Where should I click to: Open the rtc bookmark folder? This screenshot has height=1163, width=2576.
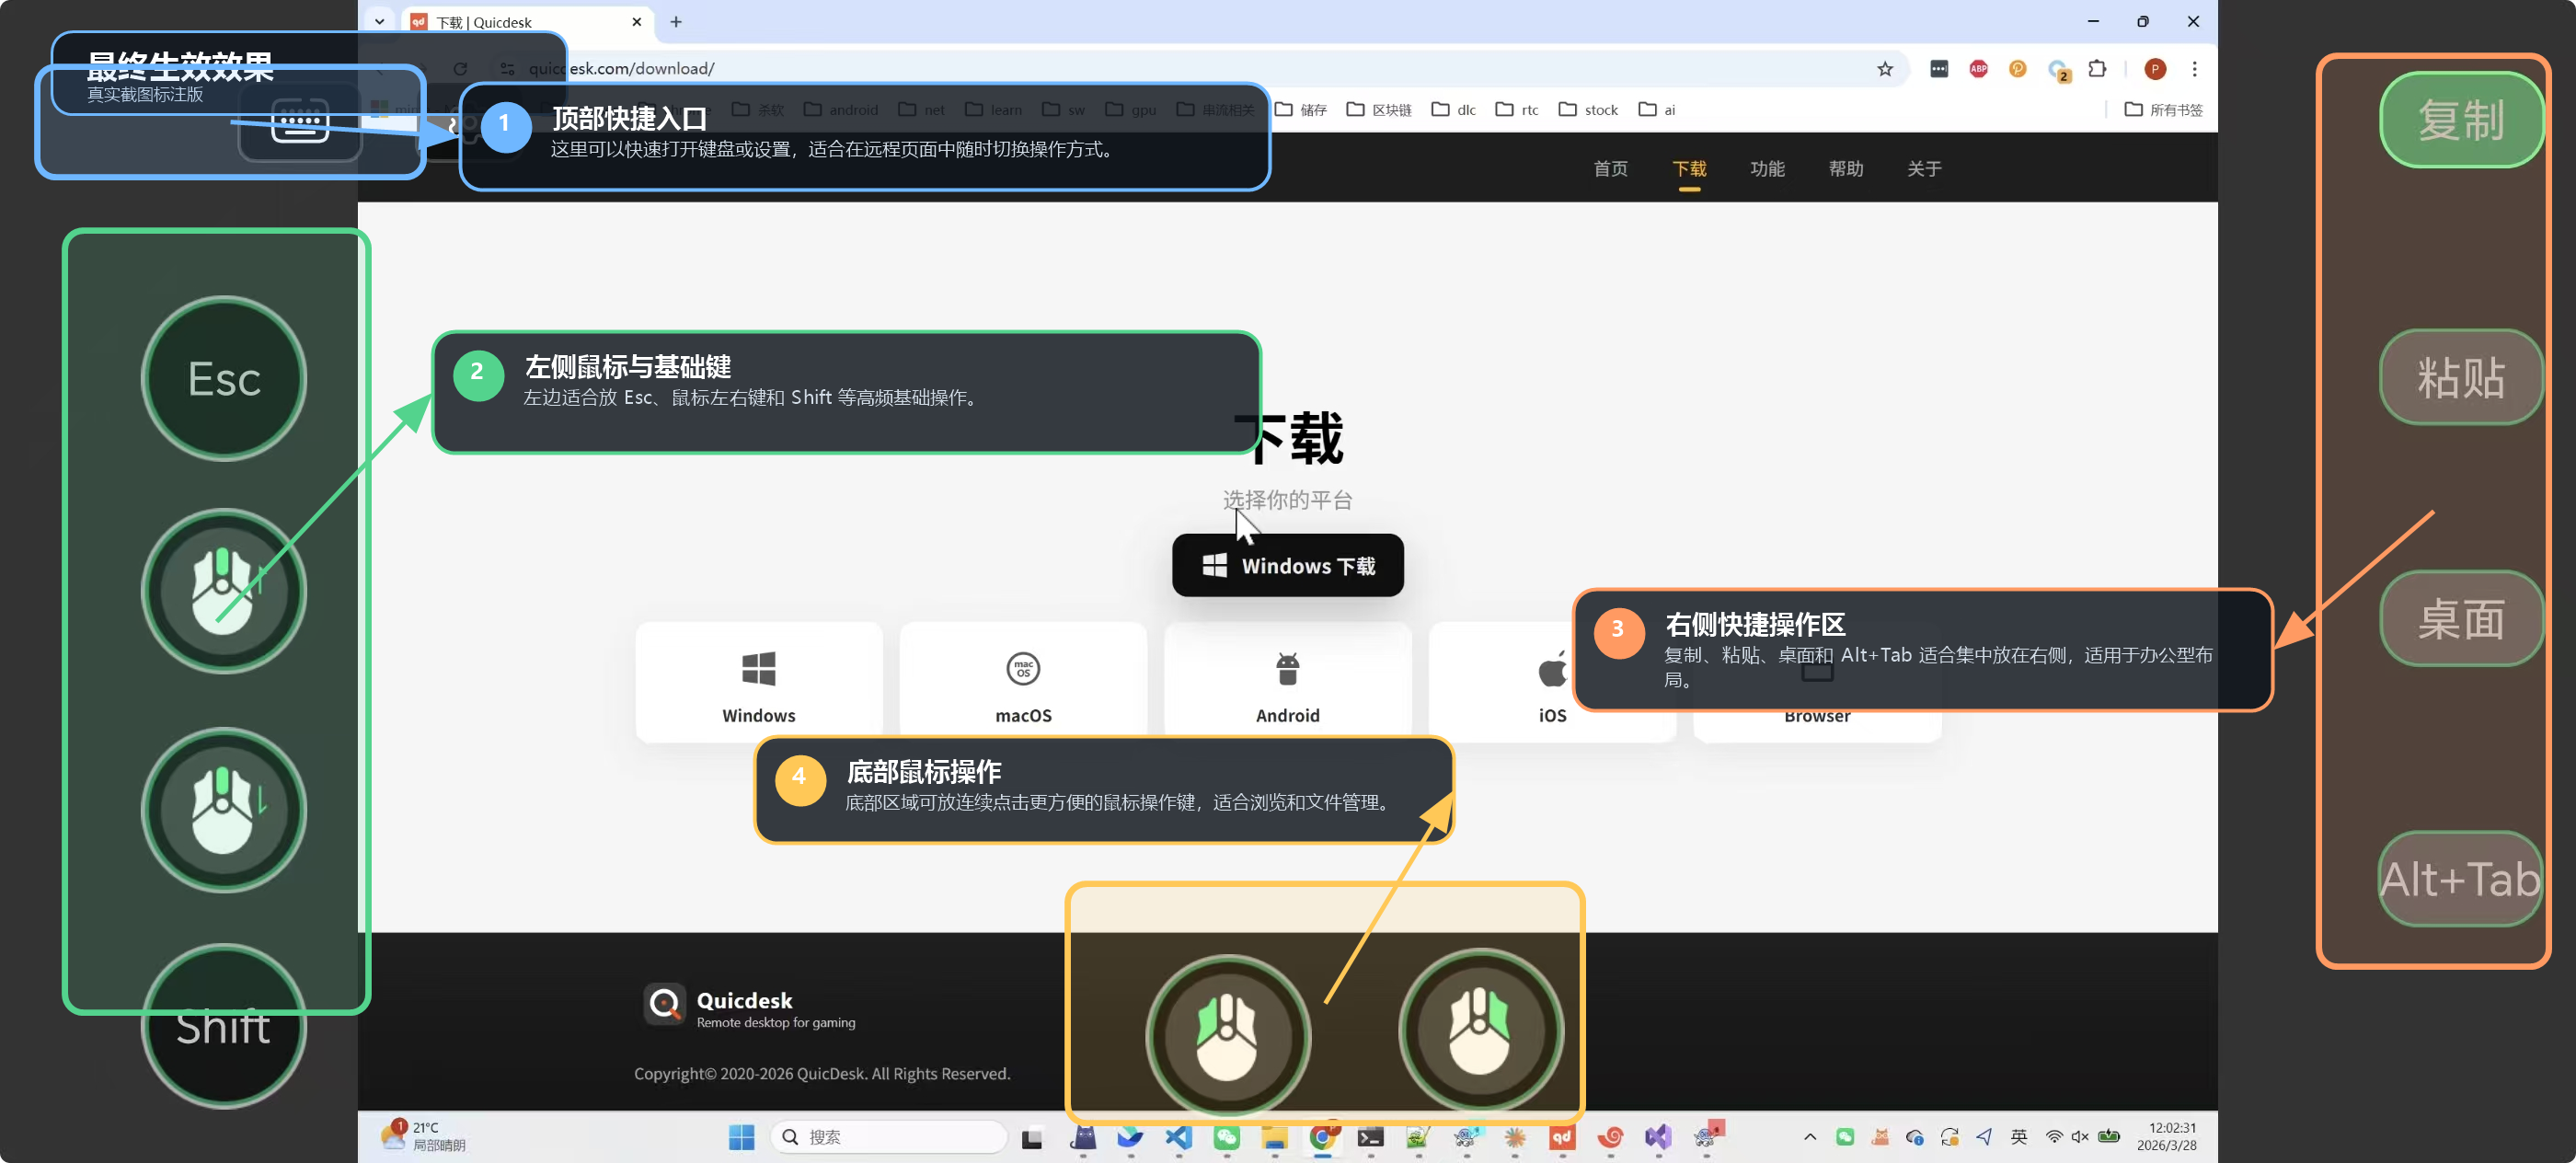point(1517,109)
